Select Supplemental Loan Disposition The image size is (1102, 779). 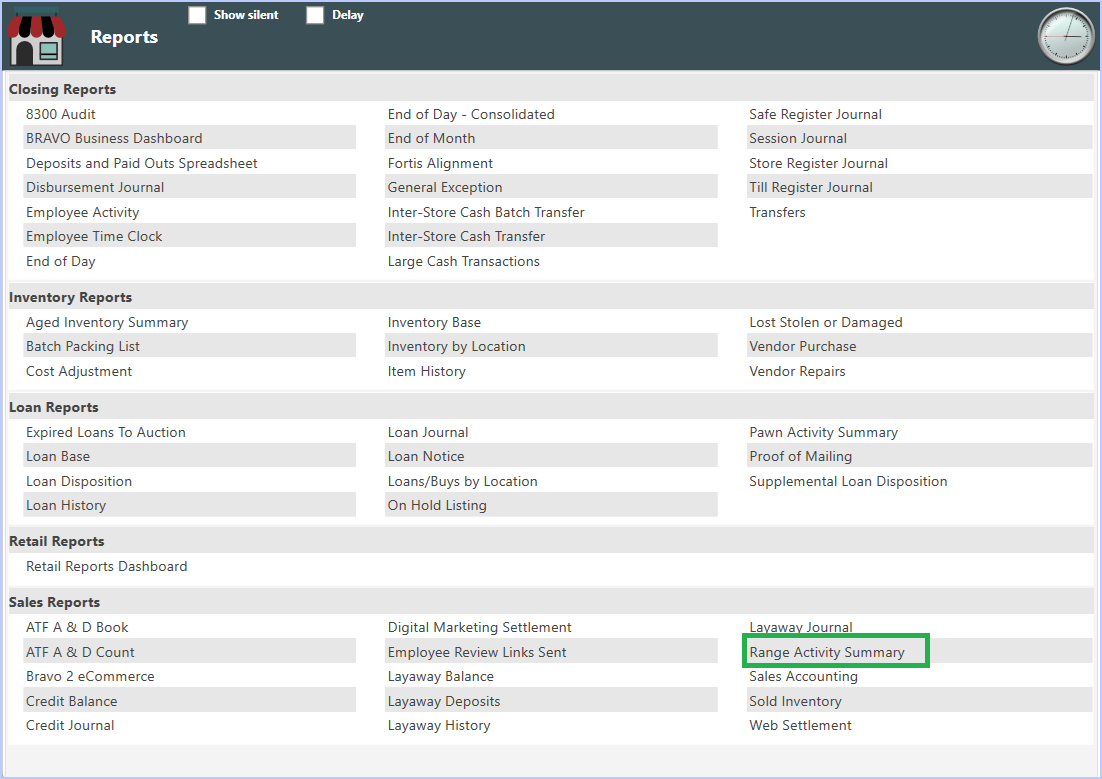pos(848,482)
